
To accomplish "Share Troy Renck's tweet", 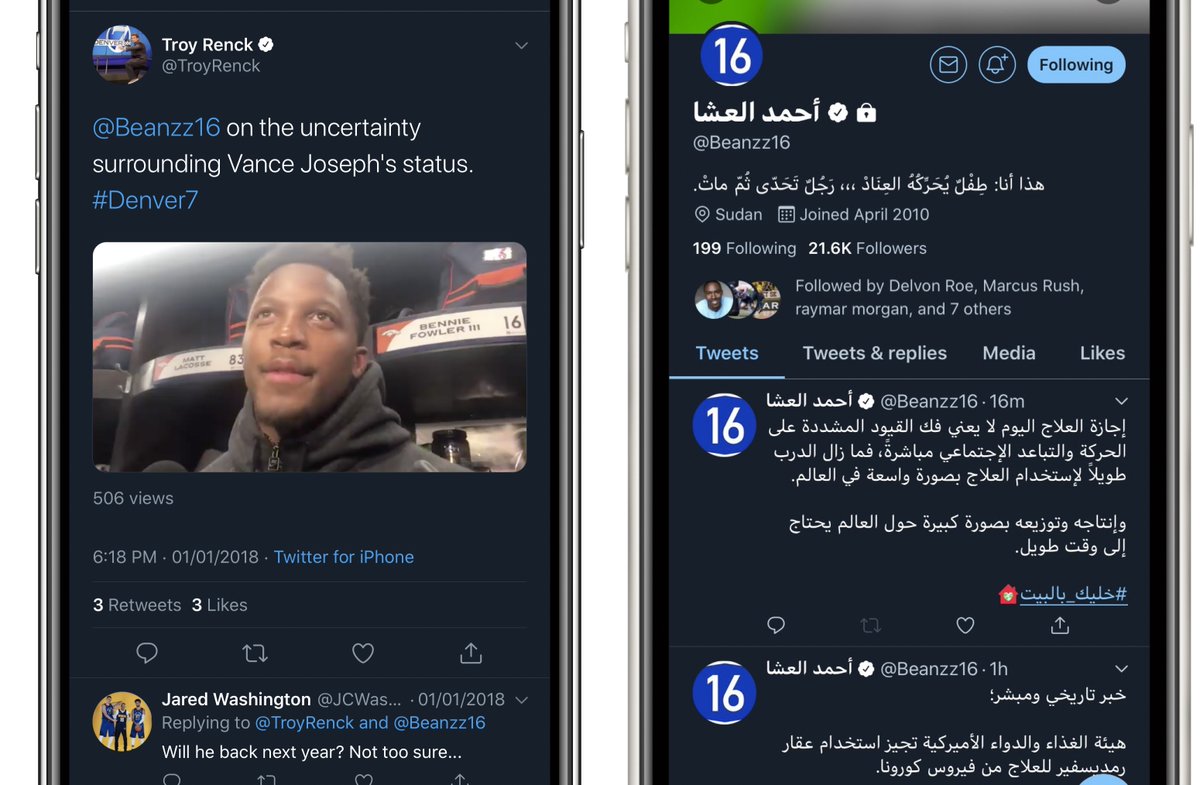I will pos(471,653).
